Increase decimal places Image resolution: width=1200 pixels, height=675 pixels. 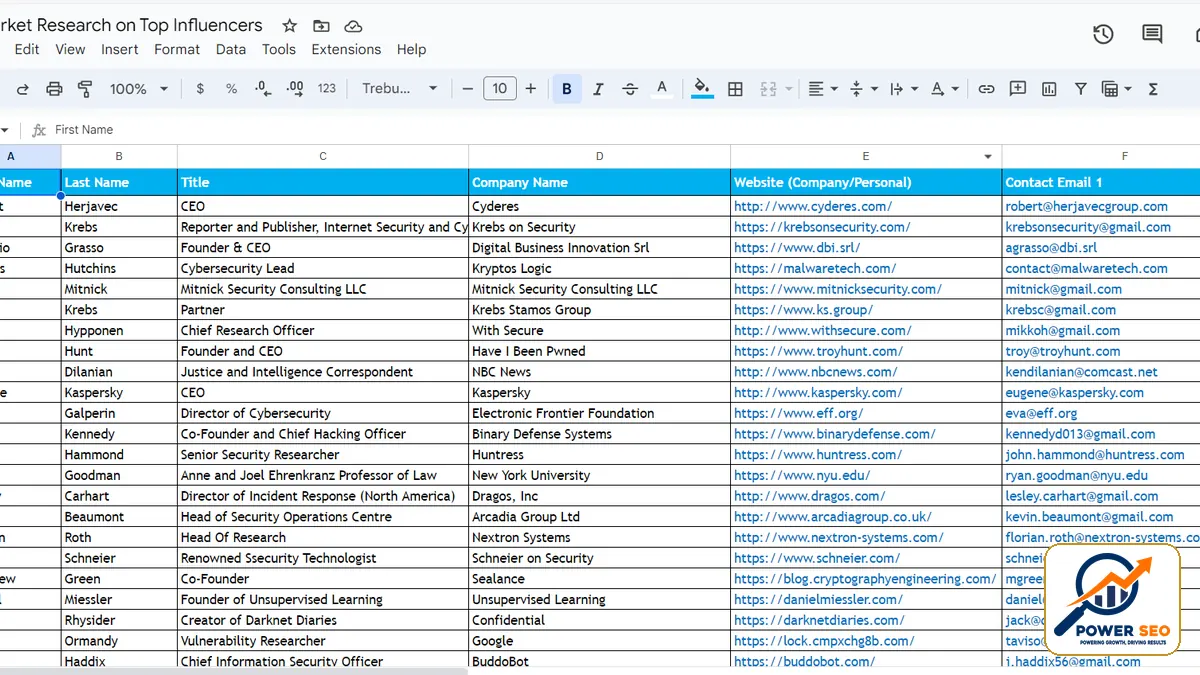pyautogui.click(x=295, y=89)
